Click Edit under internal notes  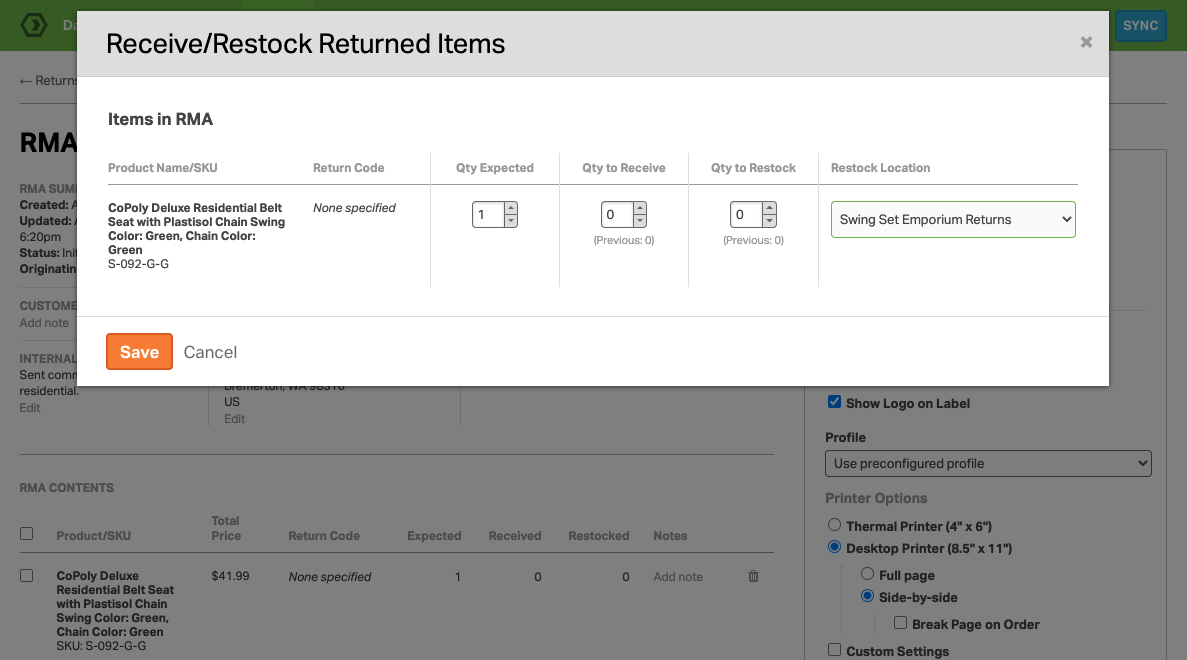(x=30, y=407)
